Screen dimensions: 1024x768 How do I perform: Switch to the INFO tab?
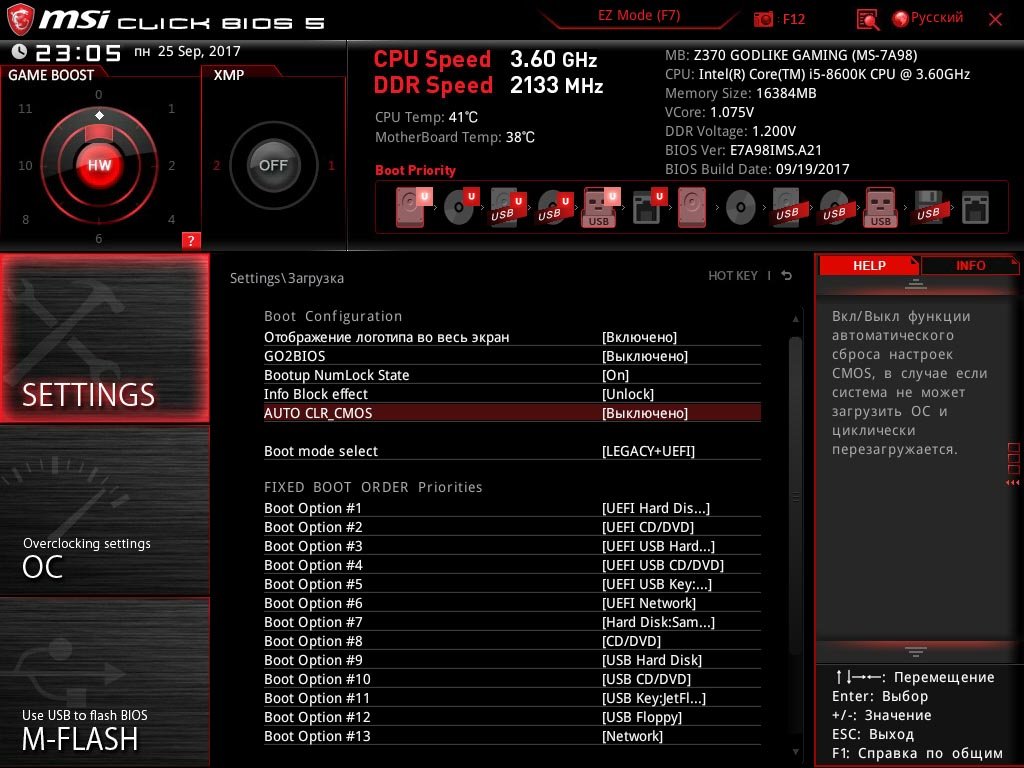[x=970, y=265]
